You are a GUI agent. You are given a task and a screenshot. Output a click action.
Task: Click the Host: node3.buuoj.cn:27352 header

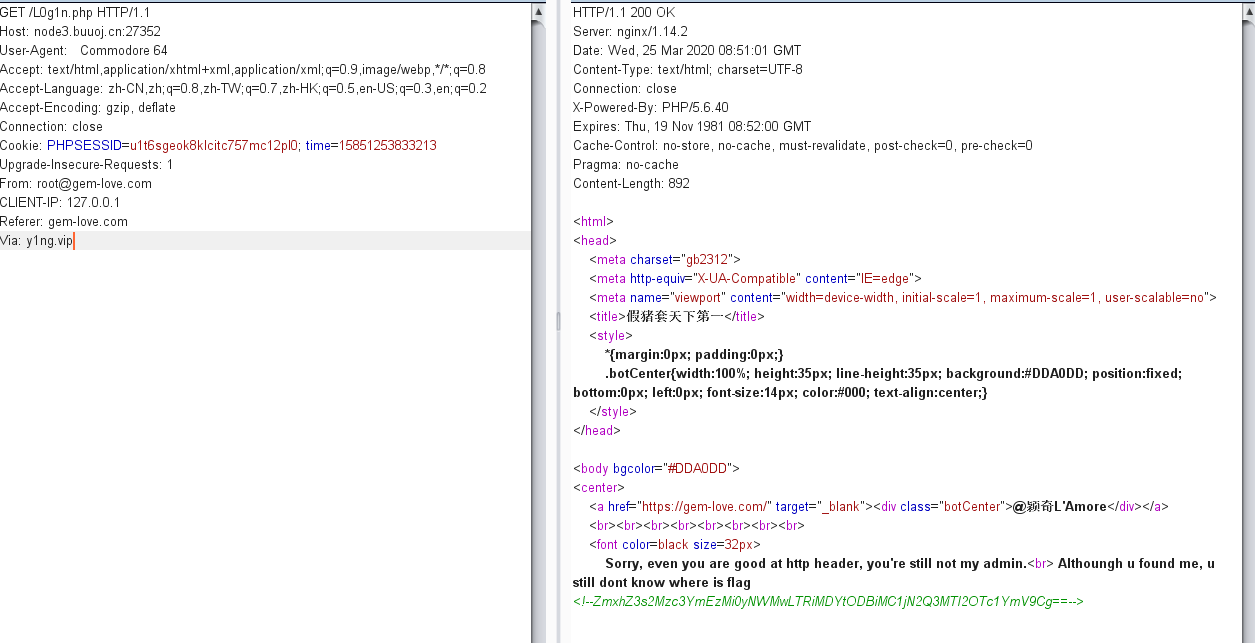(80, 32)
